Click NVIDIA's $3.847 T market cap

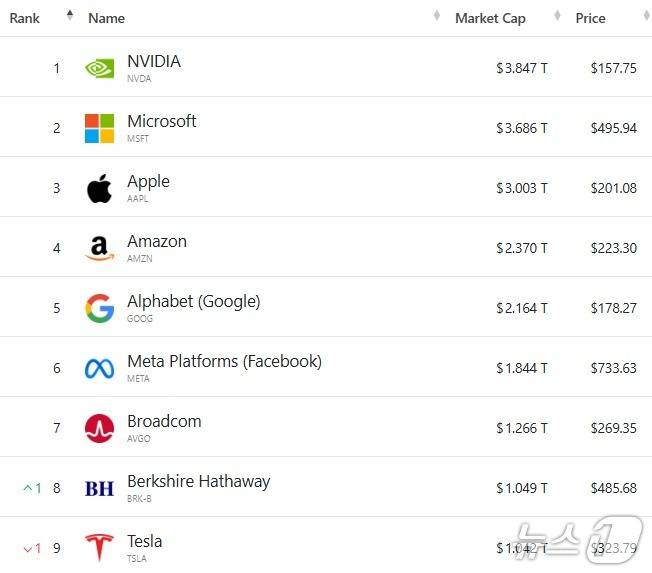coord(521,68)
